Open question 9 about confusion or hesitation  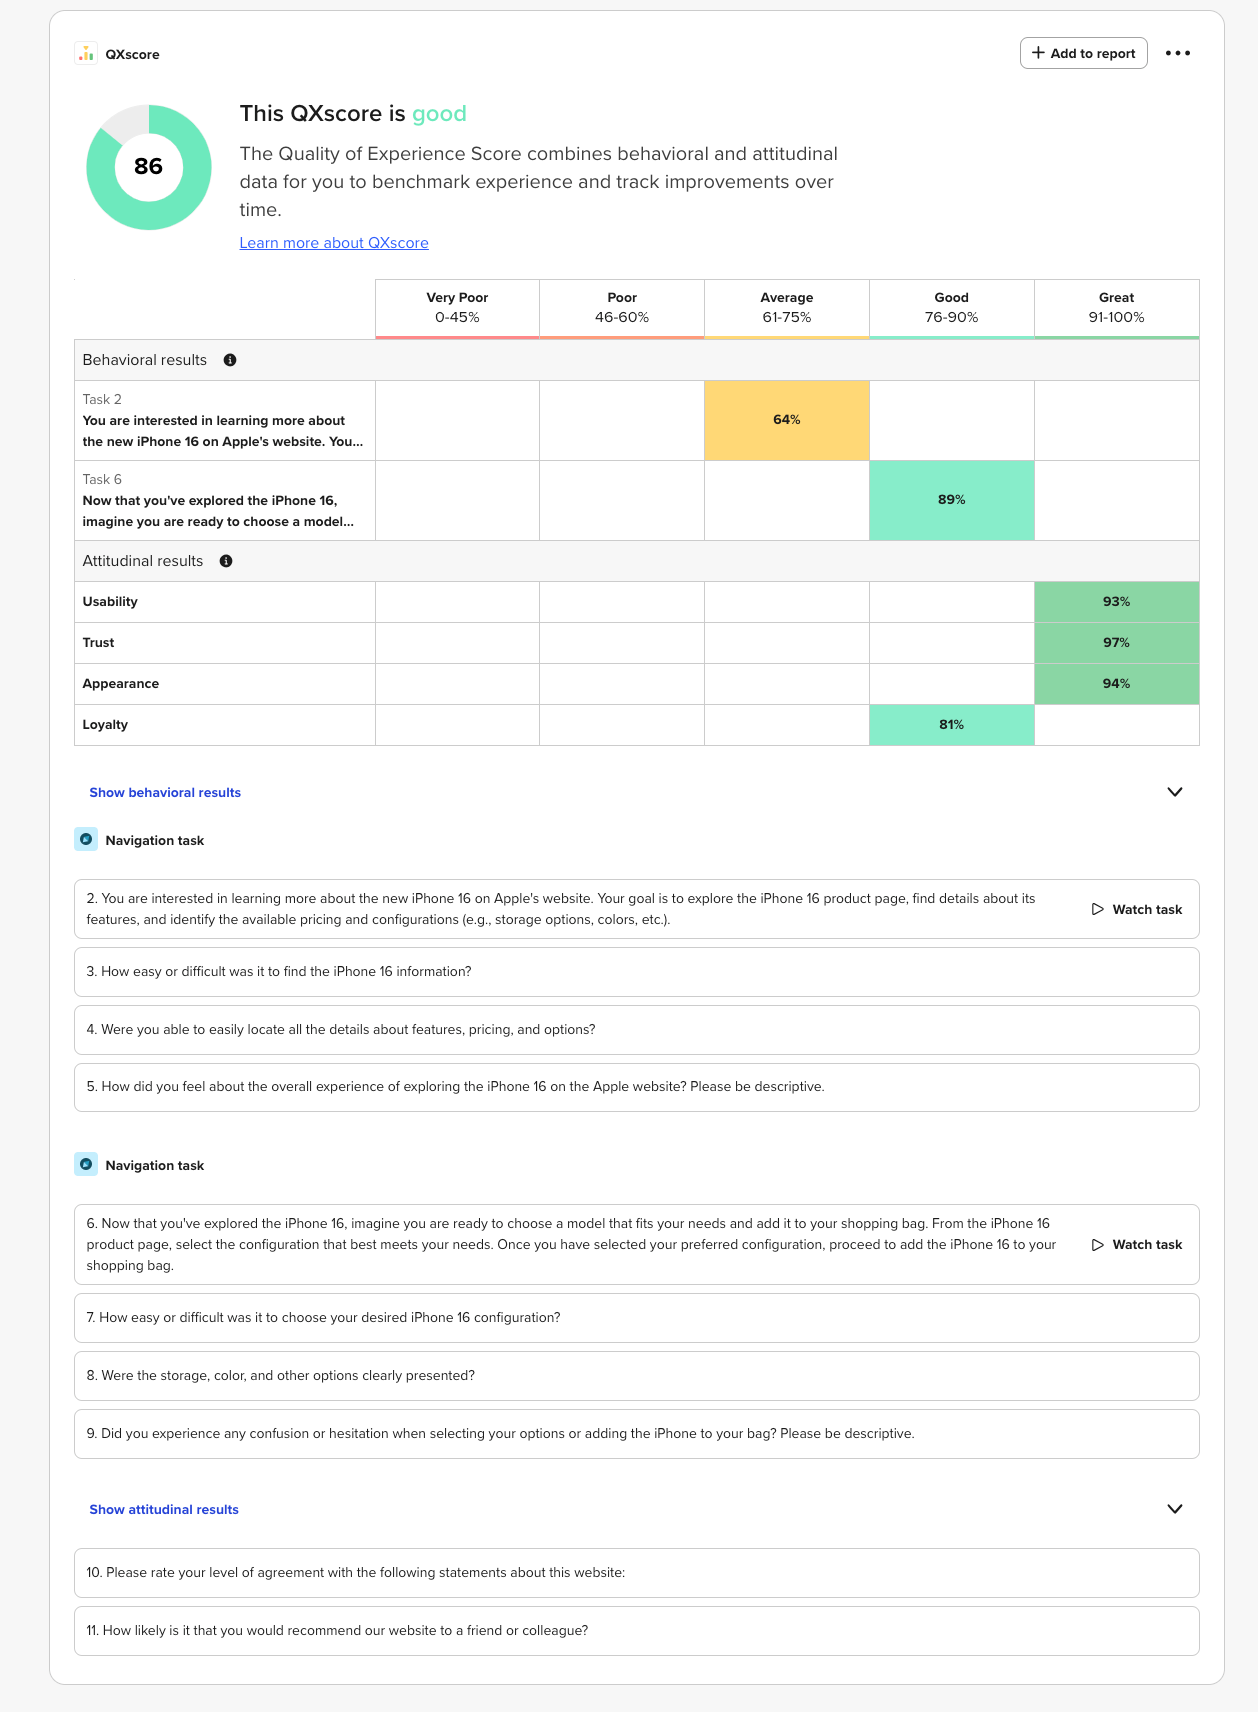(637, 1434)
